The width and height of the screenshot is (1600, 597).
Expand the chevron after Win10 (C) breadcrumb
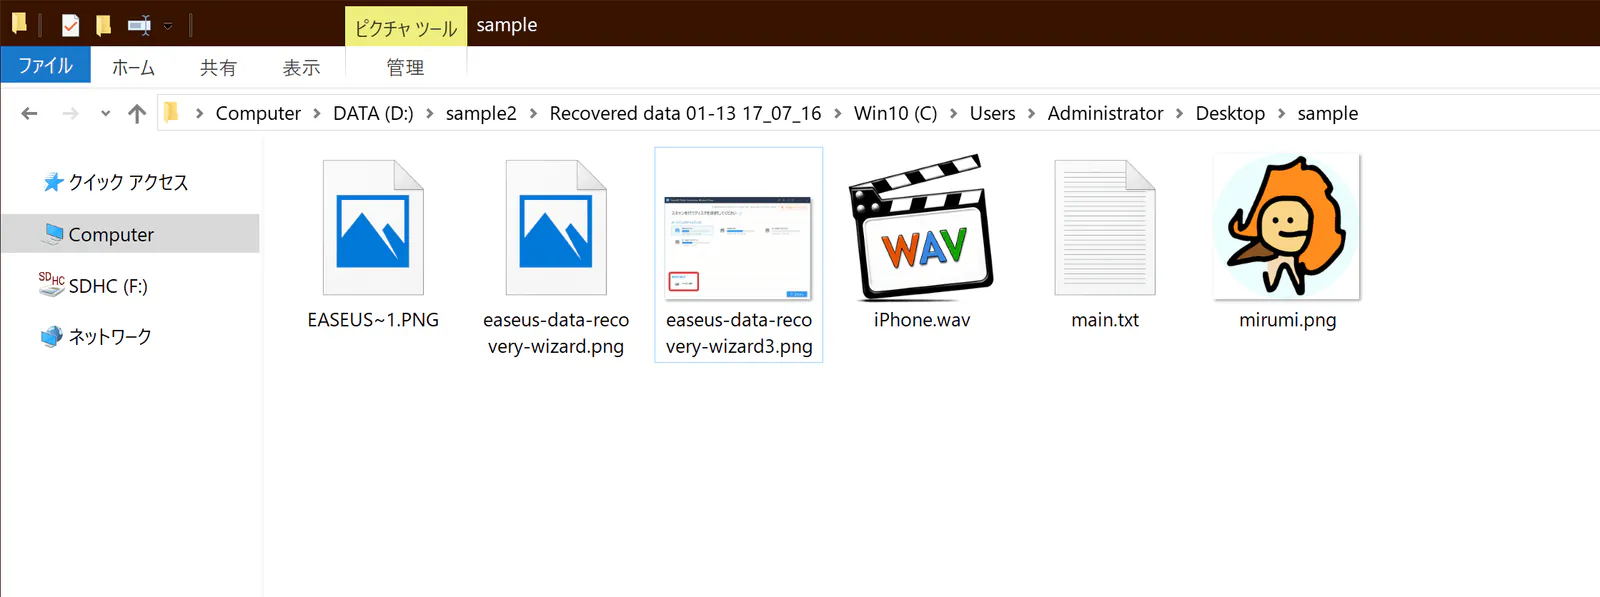953,114
